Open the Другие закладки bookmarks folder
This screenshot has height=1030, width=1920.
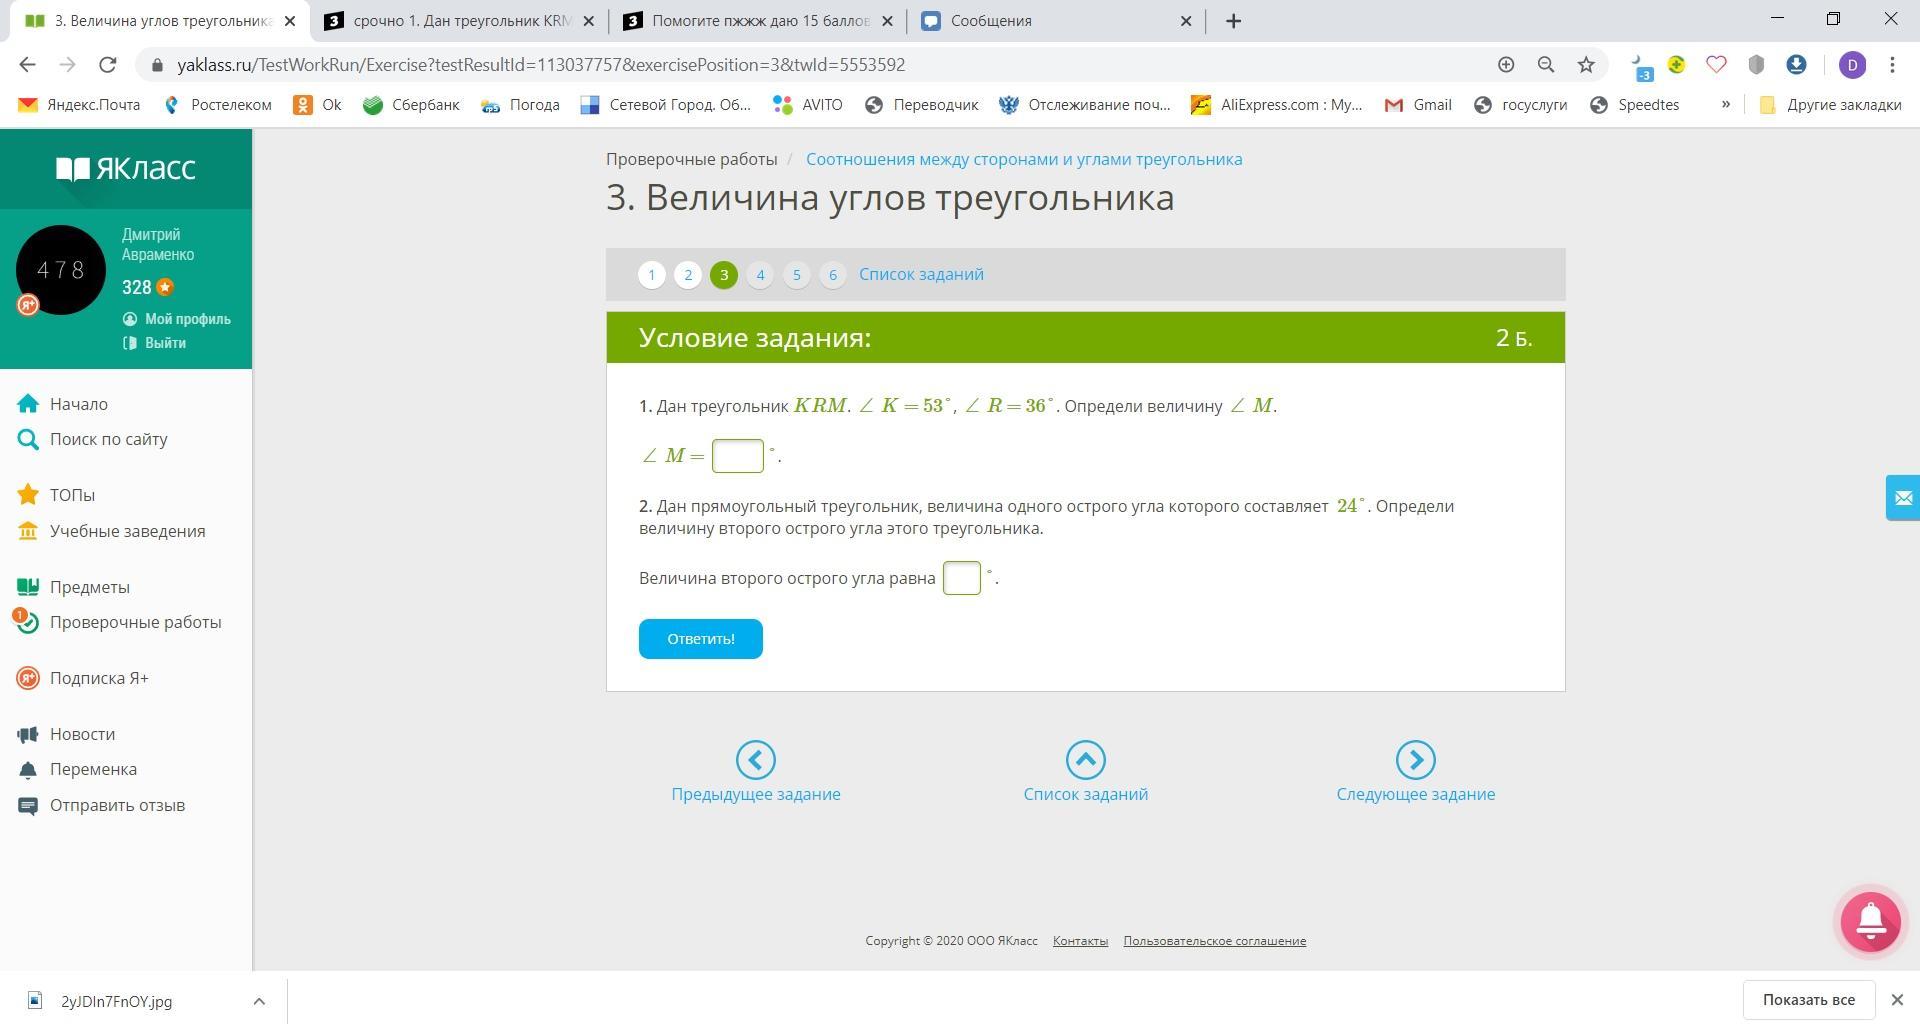[x=1830, y=105]
